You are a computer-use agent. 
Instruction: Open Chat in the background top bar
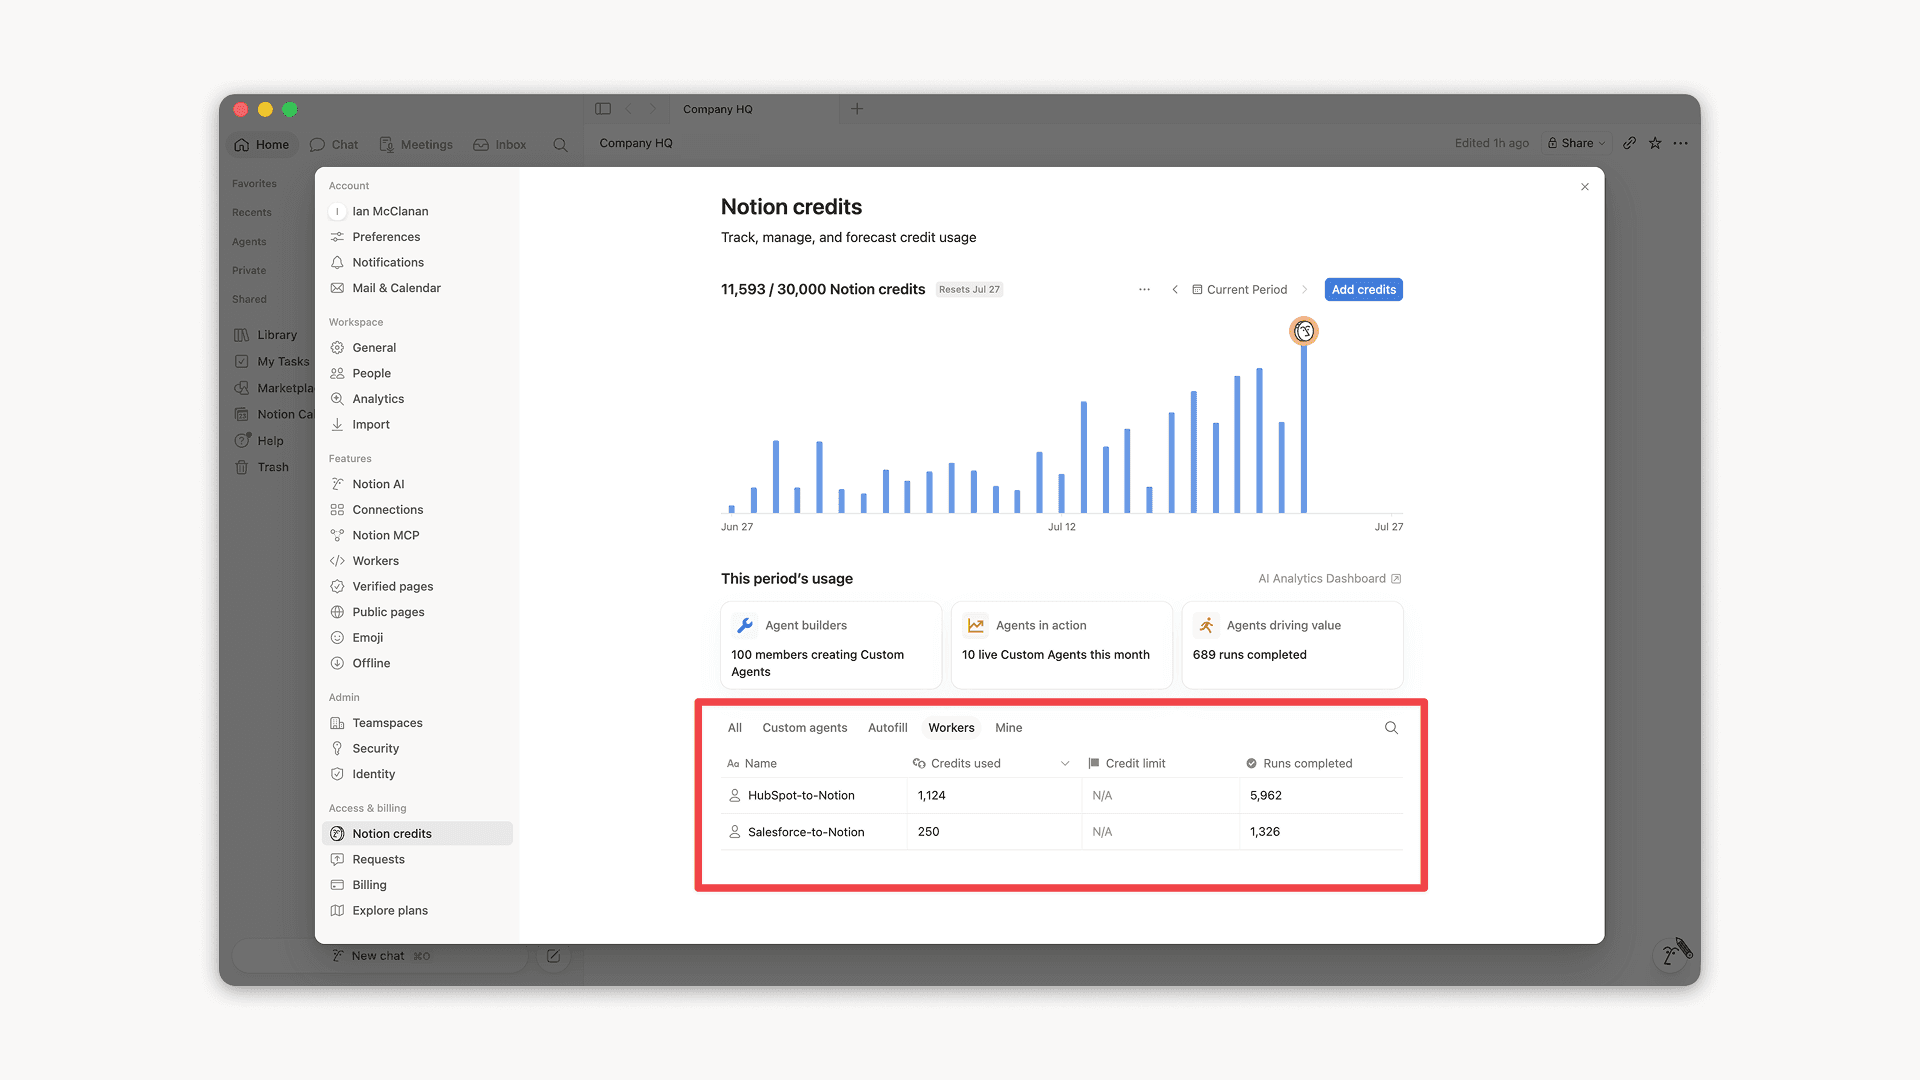[x=334, y=145]
